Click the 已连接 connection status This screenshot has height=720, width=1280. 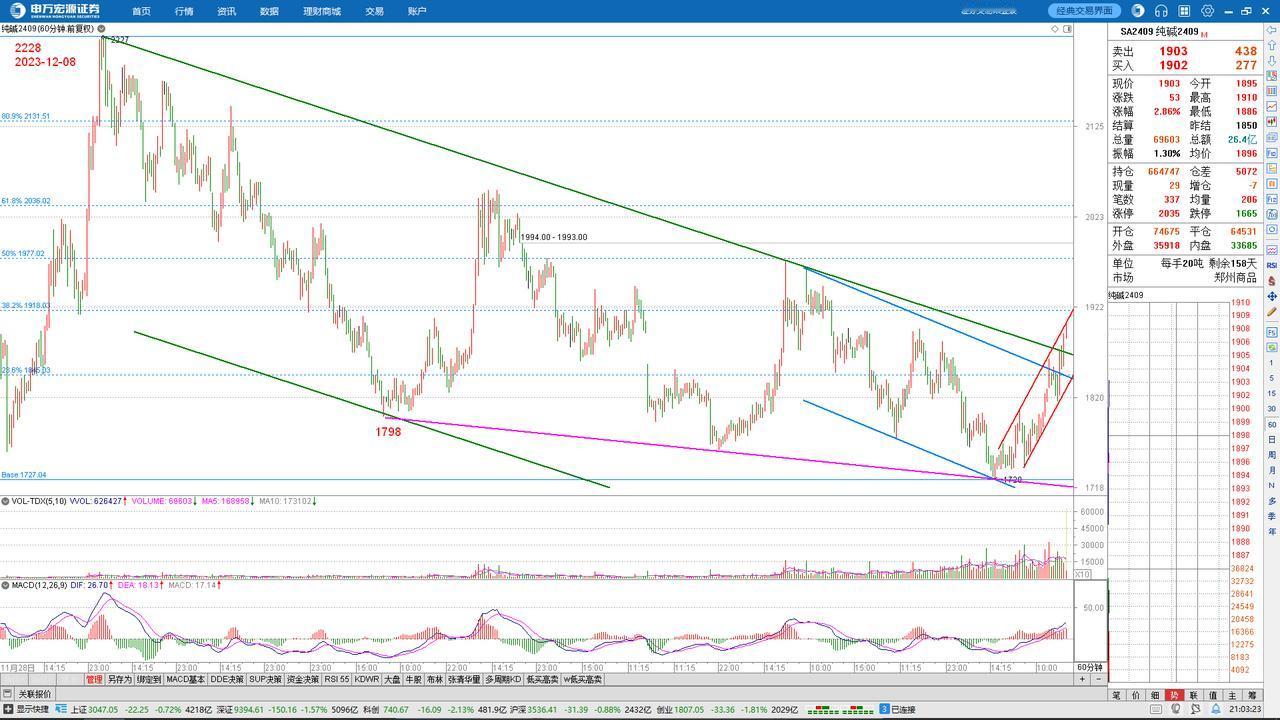(904, 709)
